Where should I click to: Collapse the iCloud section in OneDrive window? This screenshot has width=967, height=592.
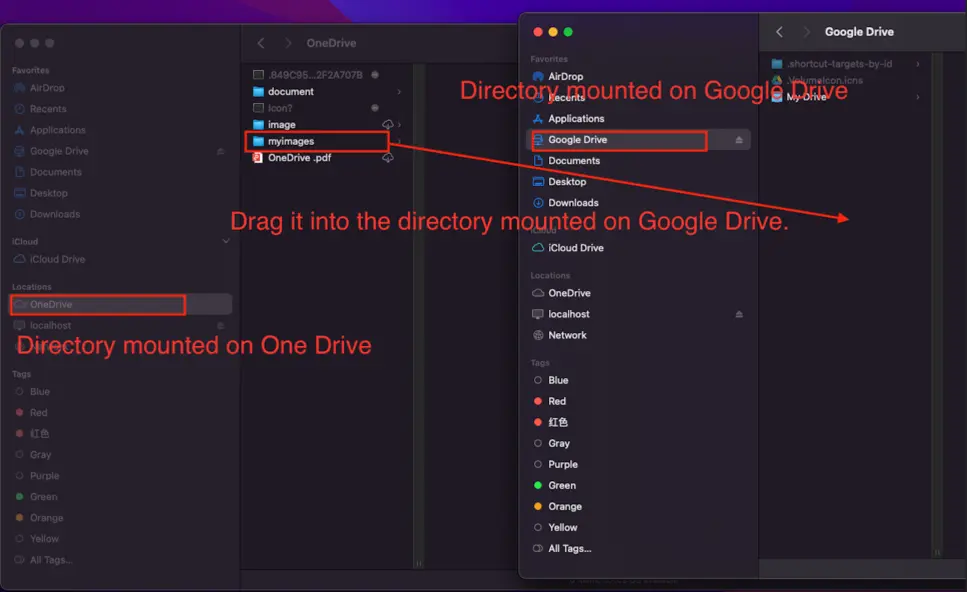[x=226, y=241]
